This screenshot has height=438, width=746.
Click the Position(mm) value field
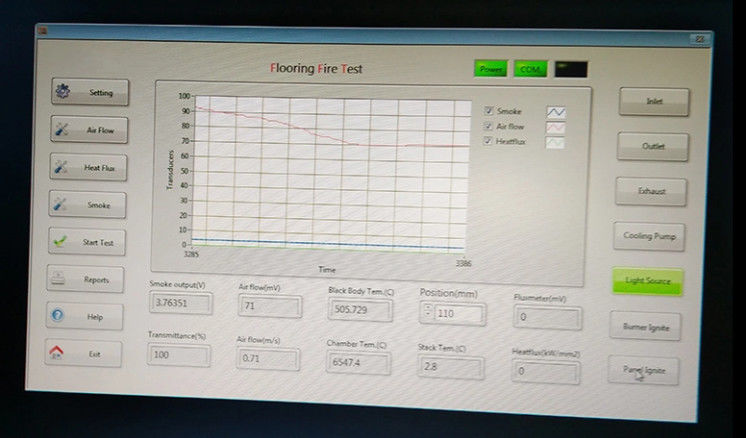(x=459, y=313)
